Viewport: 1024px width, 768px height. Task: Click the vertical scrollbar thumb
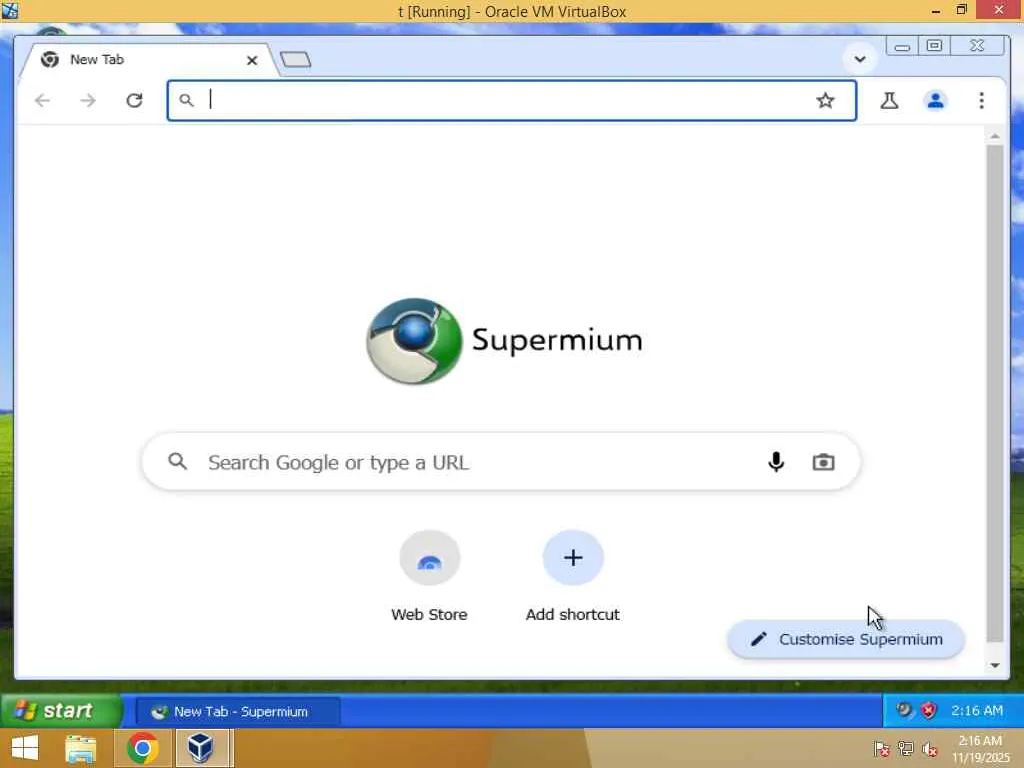pyautogui.click(x=995, y=394)
